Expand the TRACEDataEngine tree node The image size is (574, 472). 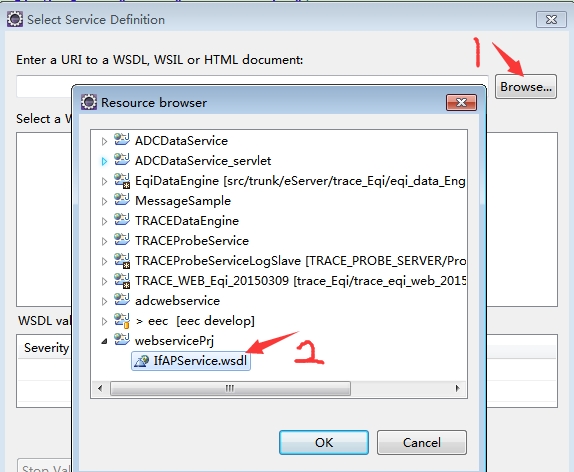(x=104, y=221)
